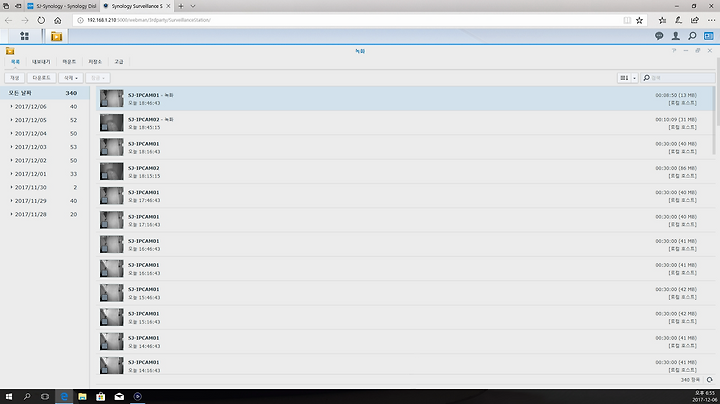Open DSM notifications speech bubble icon
Viewport: 720px width, 404px height.
(x=659, y=36)
